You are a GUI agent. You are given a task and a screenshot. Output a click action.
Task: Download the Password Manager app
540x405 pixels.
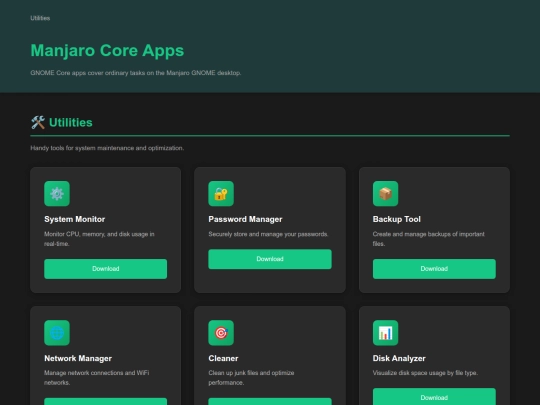point(270,259)
